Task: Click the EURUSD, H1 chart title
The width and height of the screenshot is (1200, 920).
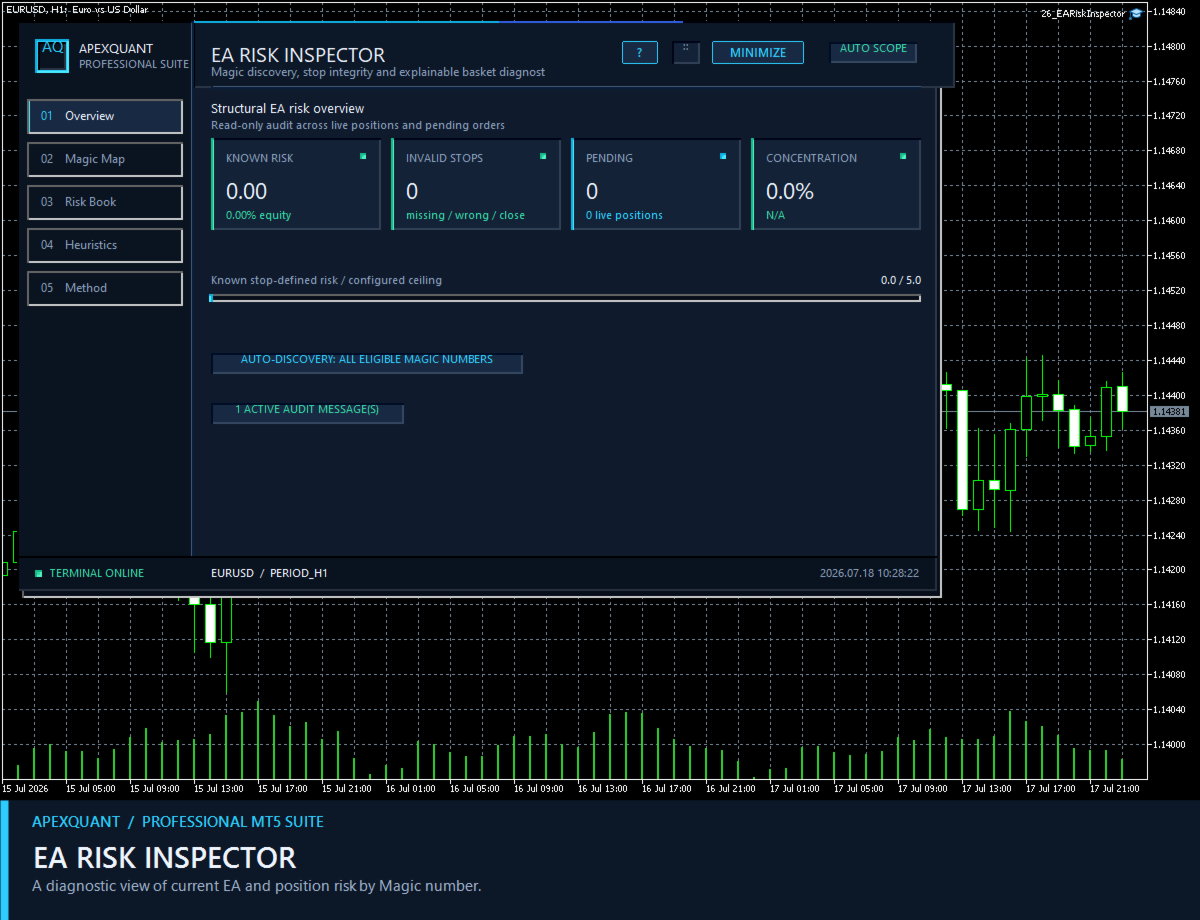Action: click(x=76, y=9)
